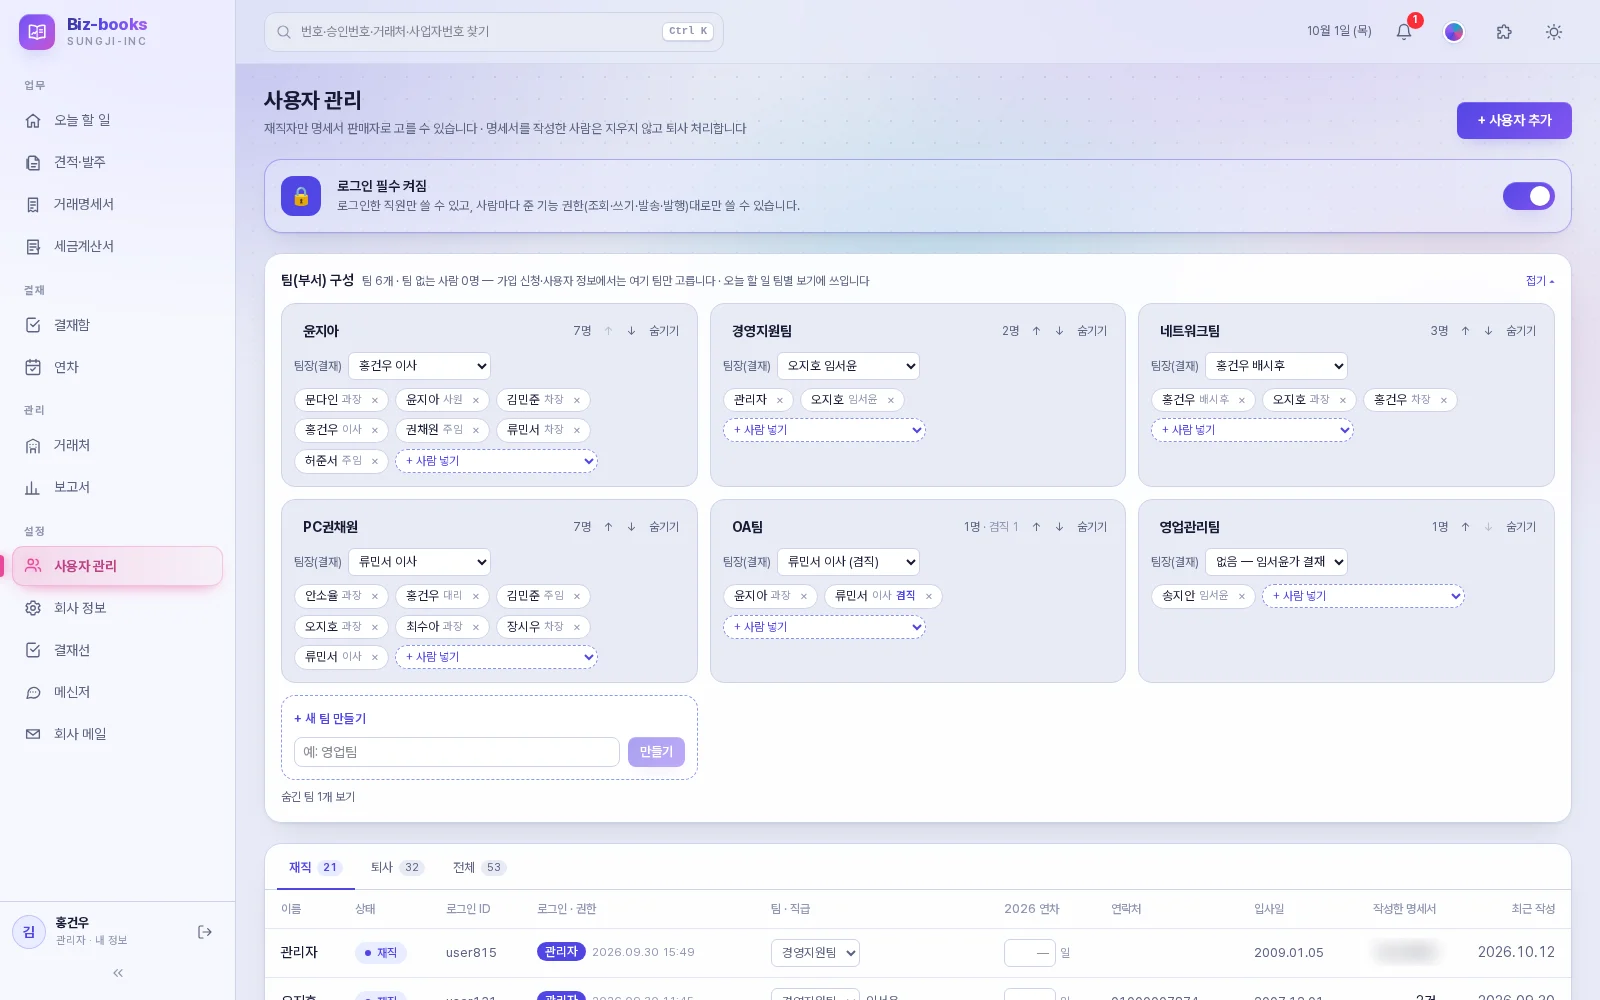Switch theme with the sun icon
The image size is (1600, 1000).
(x=1554, y=32)
